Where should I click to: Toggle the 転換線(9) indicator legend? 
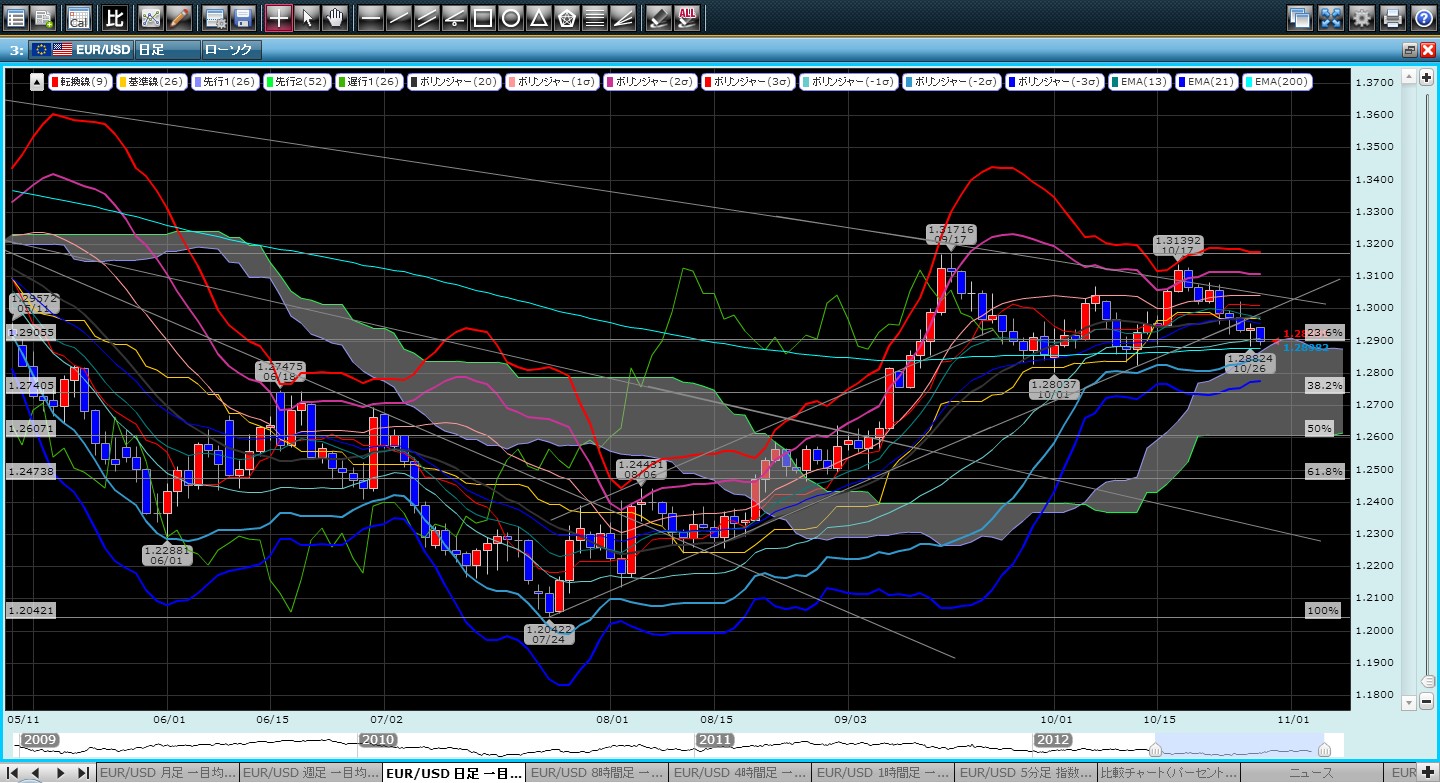tap(82, 82)
